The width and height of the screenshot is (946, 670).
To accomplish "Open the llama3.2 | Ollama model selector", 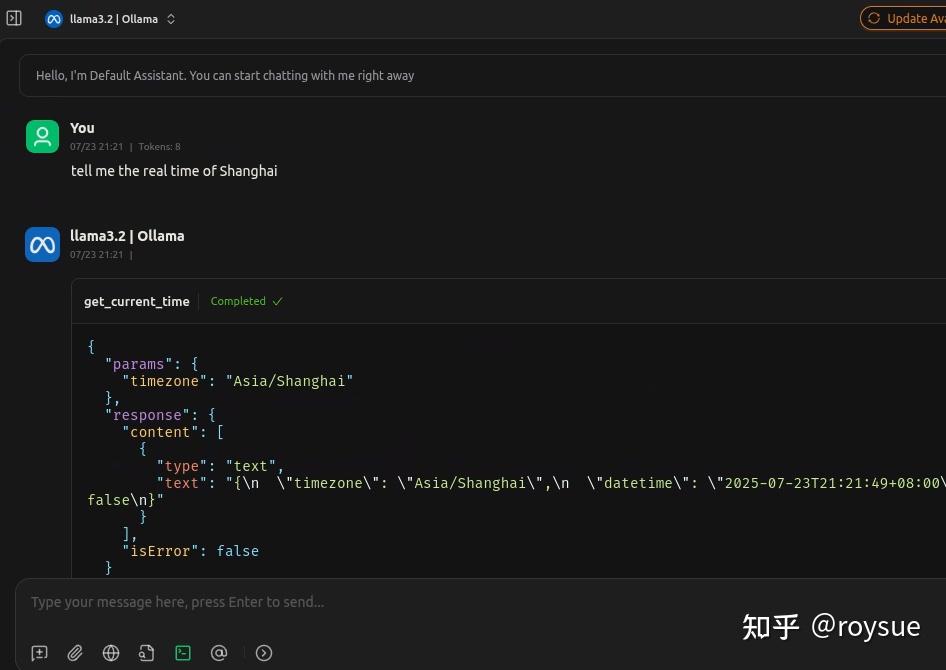I will tap(110, 19).
